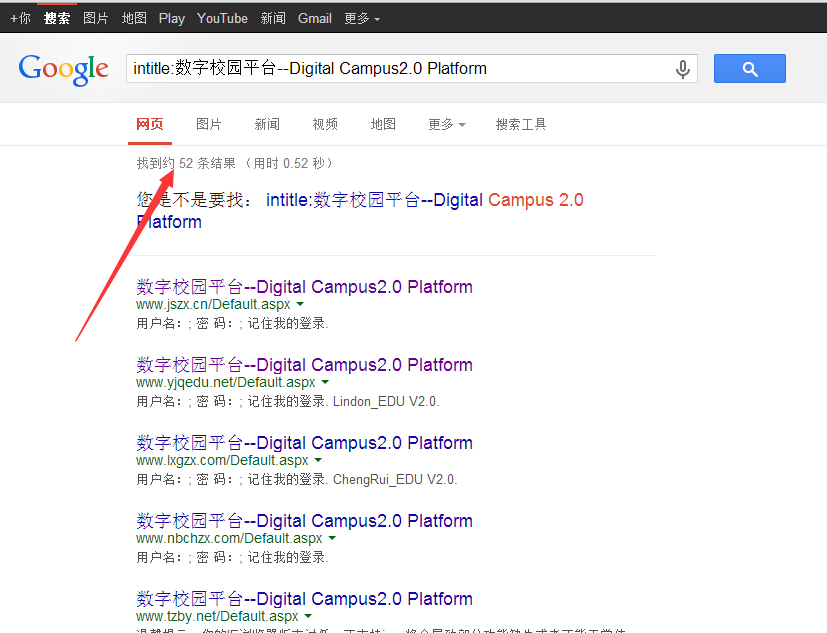Open Play in the top bar
Image resolution: width=827 pixels, height=633 pixels.
[x=171, y=18]
